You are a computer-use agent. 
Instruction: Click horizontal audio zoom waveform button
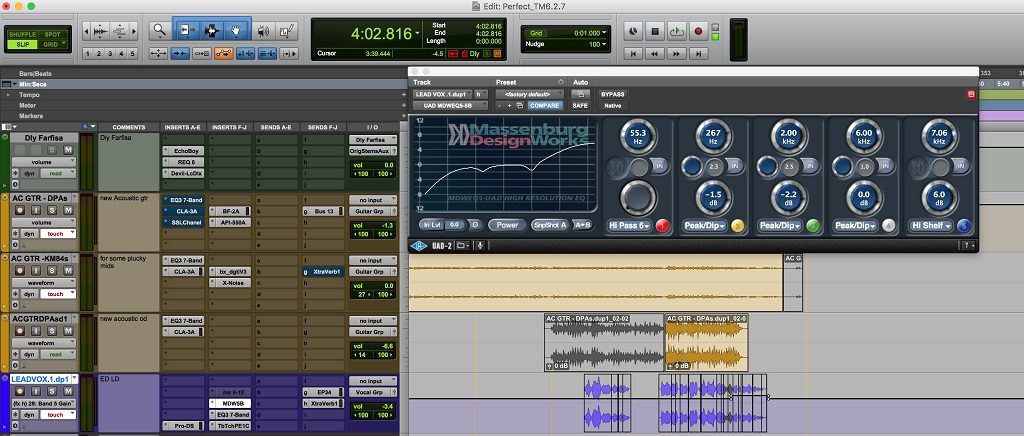point(101,31)
